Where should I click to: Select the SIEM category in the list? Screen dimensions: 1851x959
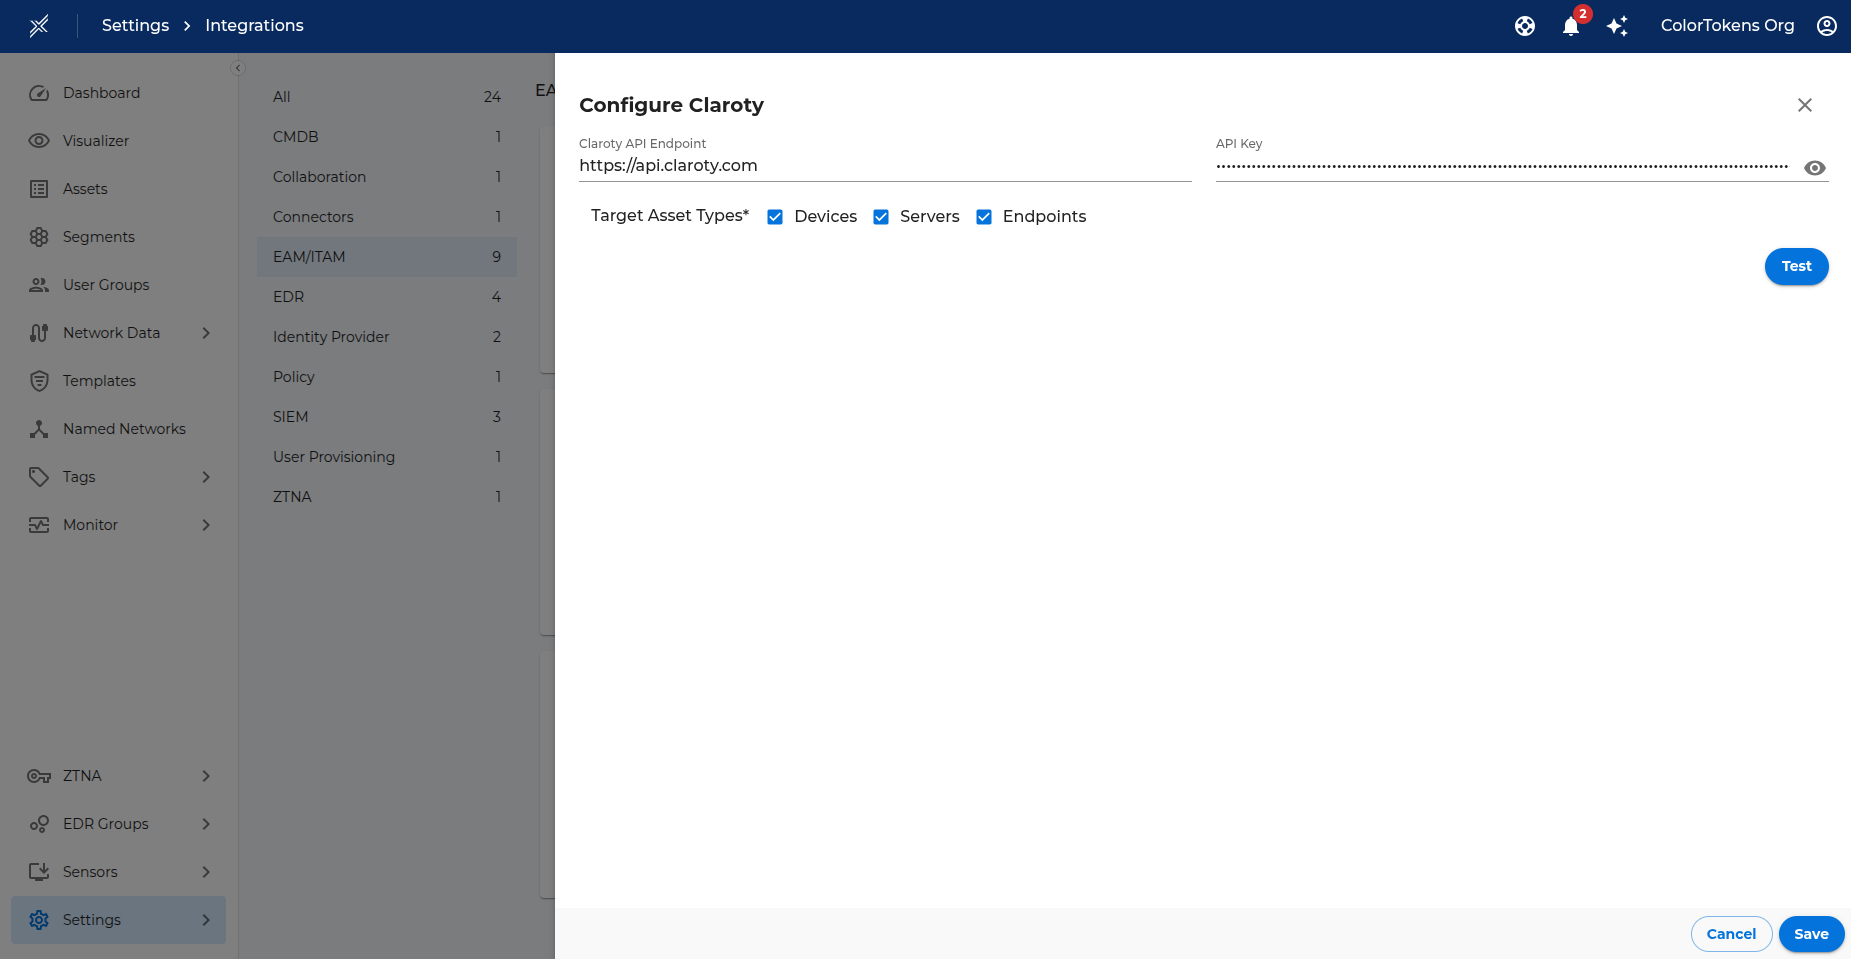pos(289,416)
